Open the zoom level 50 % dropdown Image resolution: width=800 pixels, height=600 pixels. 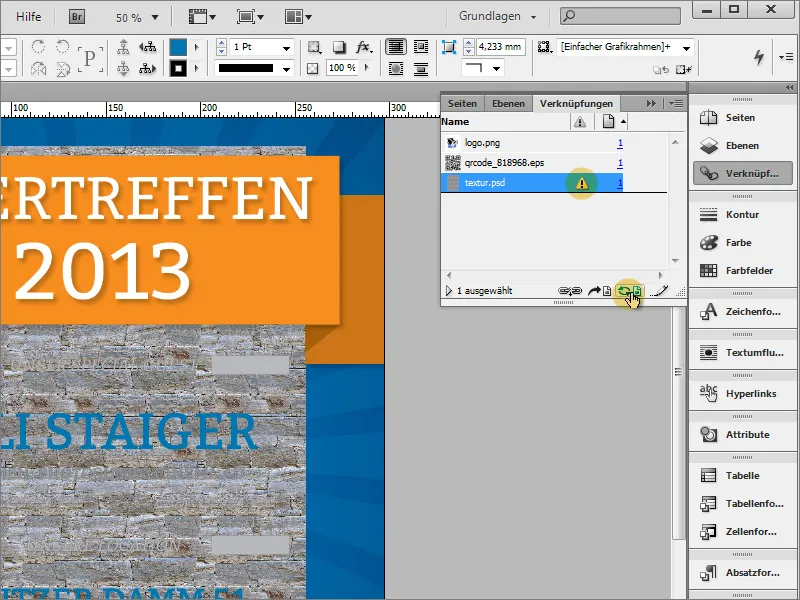155,17
